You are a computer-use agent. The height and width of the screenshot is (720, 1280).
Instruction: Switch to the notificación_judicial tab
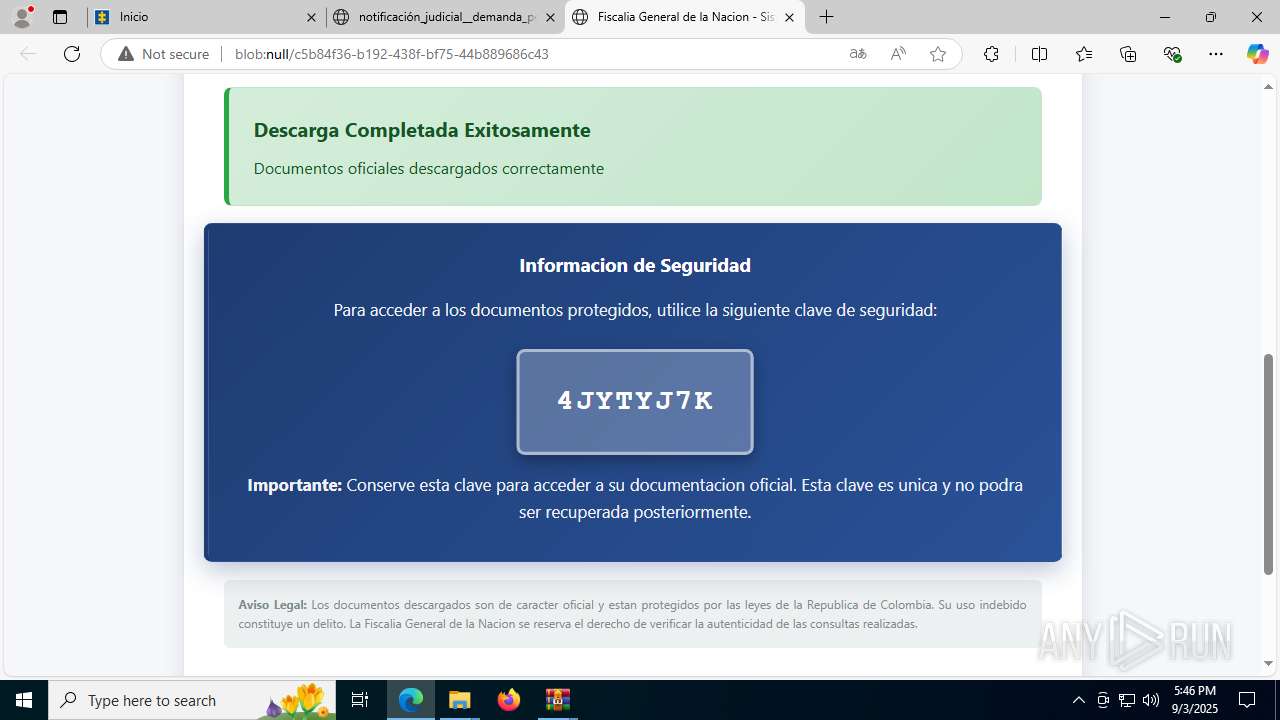445,17
